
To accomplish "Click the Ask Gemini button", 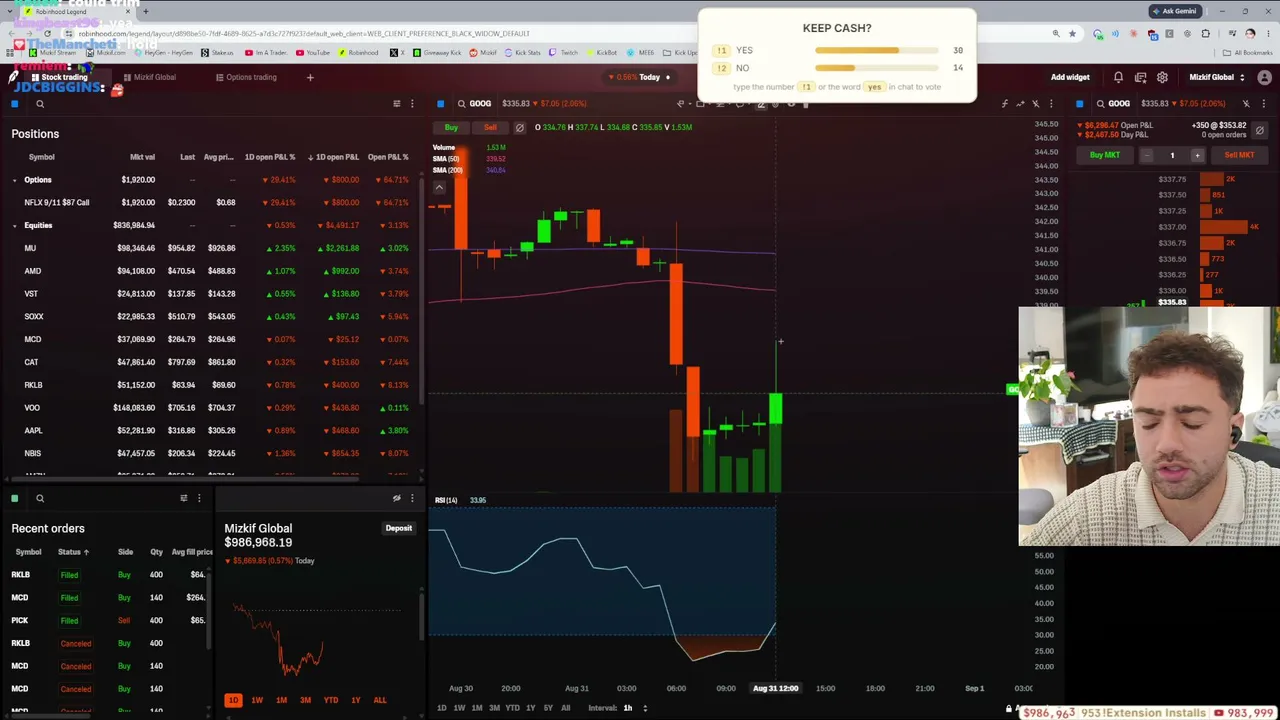I will point(1174,11).
